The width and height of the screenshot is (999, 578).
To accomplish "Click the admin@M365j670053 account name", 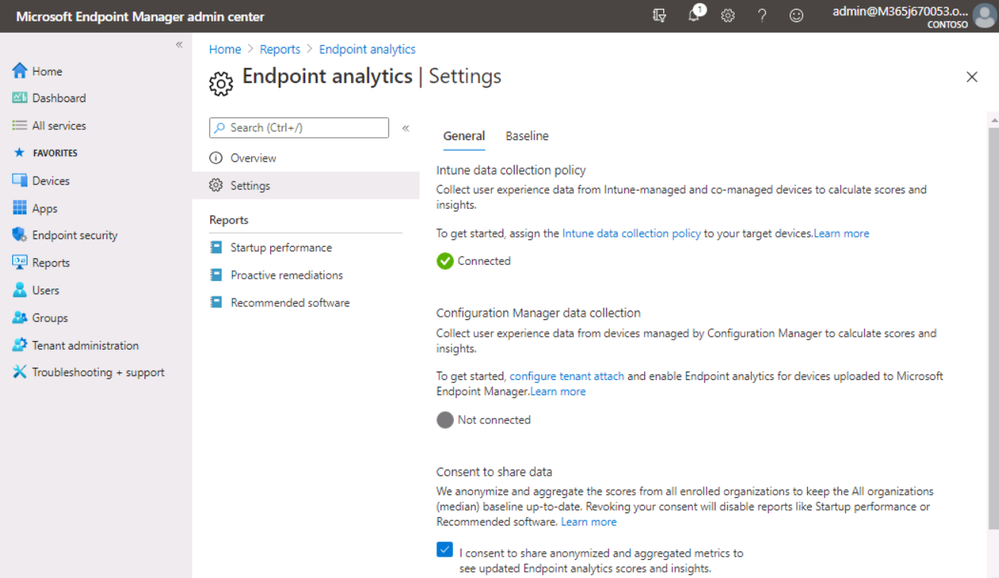I will (x=900, y=11).
